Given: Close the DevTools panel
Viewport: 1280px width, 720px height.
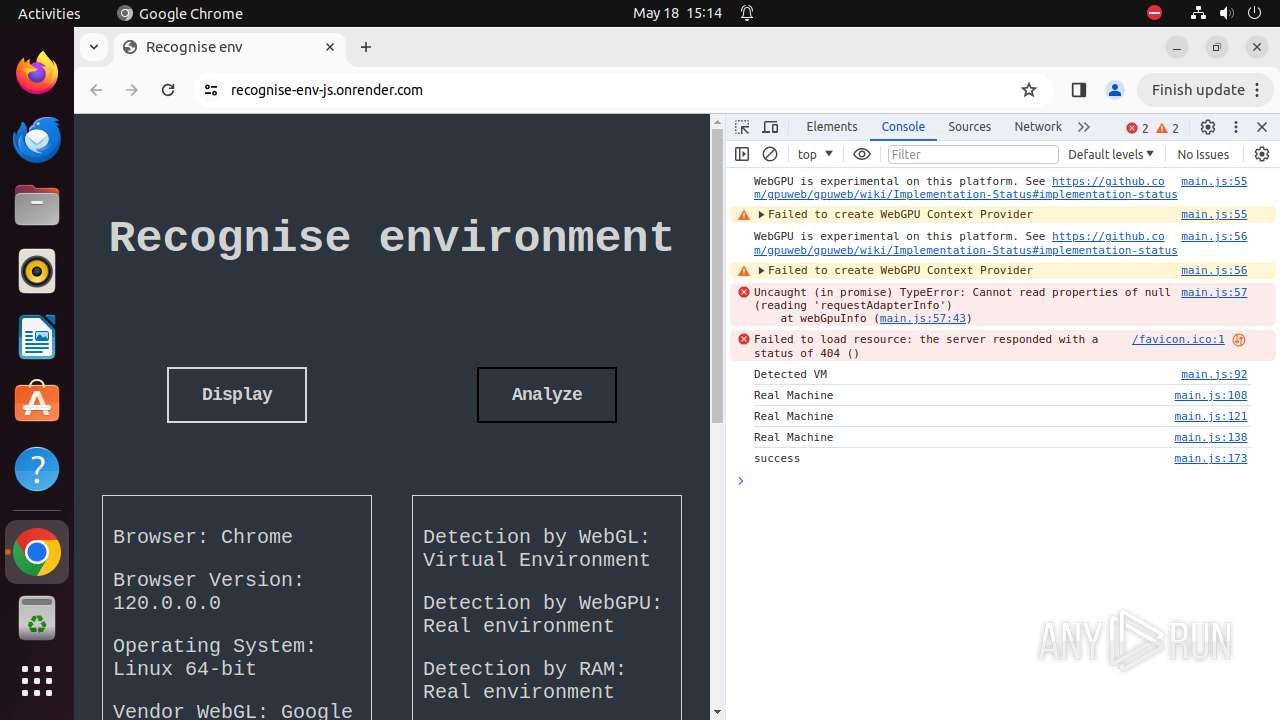Looking at the screenshot, I should coord(1262,127).
